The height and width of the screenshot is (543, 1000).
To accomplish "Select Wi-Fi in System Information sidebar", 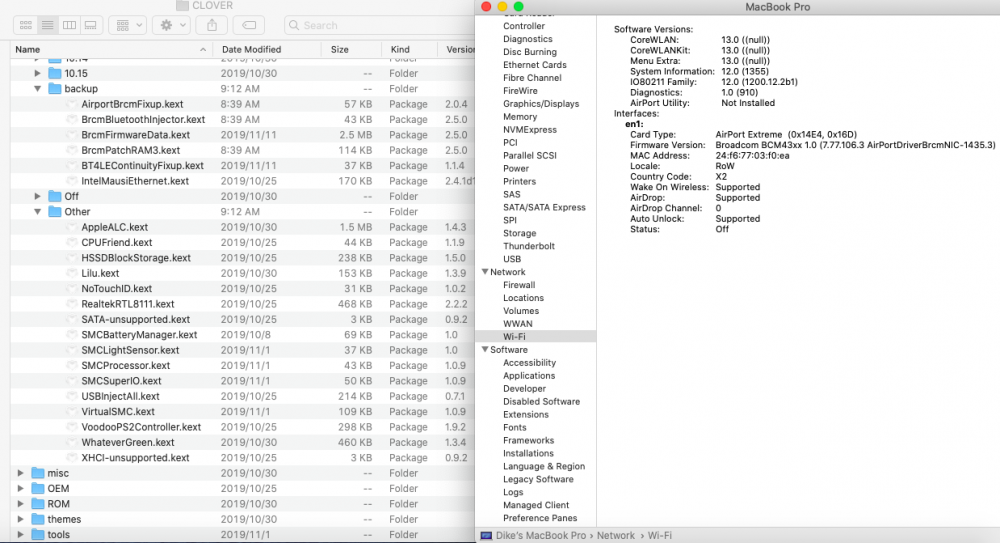I will [514, 337].
